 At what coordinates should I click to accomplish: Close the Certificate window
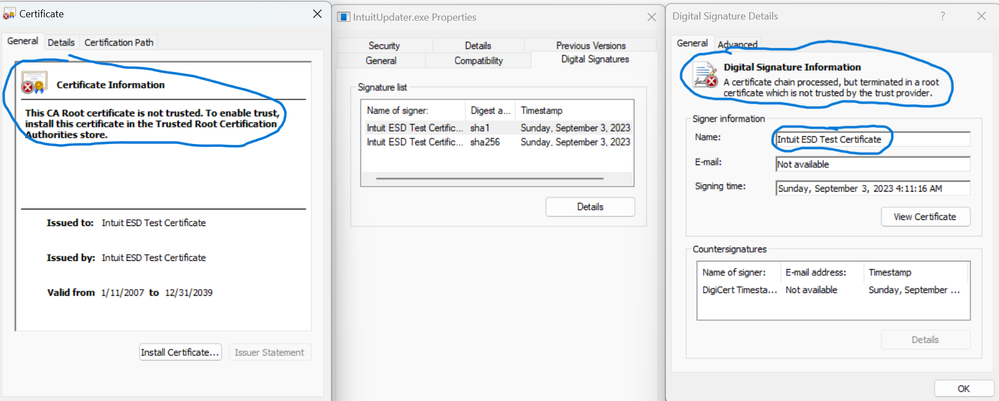click(317, 13)
